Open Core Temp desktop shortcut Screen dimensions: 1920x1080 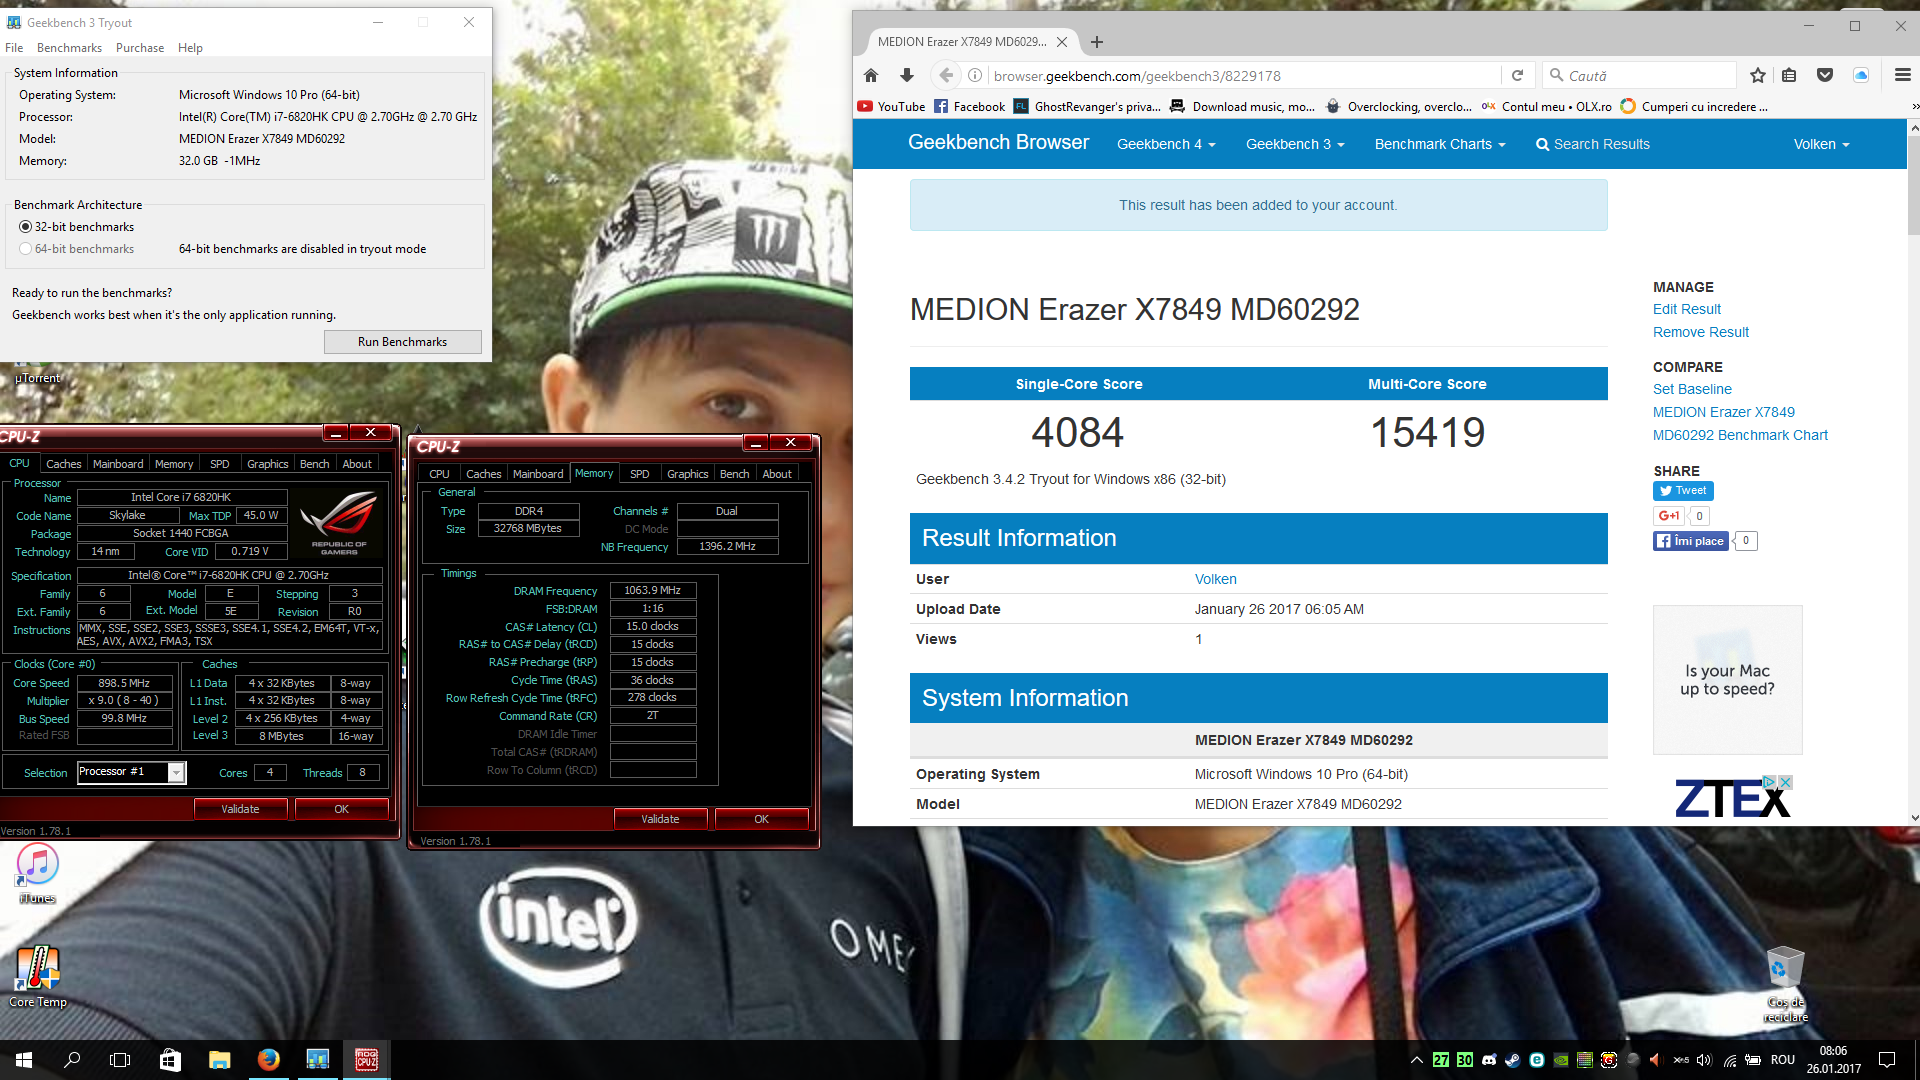tap(37, 977)
